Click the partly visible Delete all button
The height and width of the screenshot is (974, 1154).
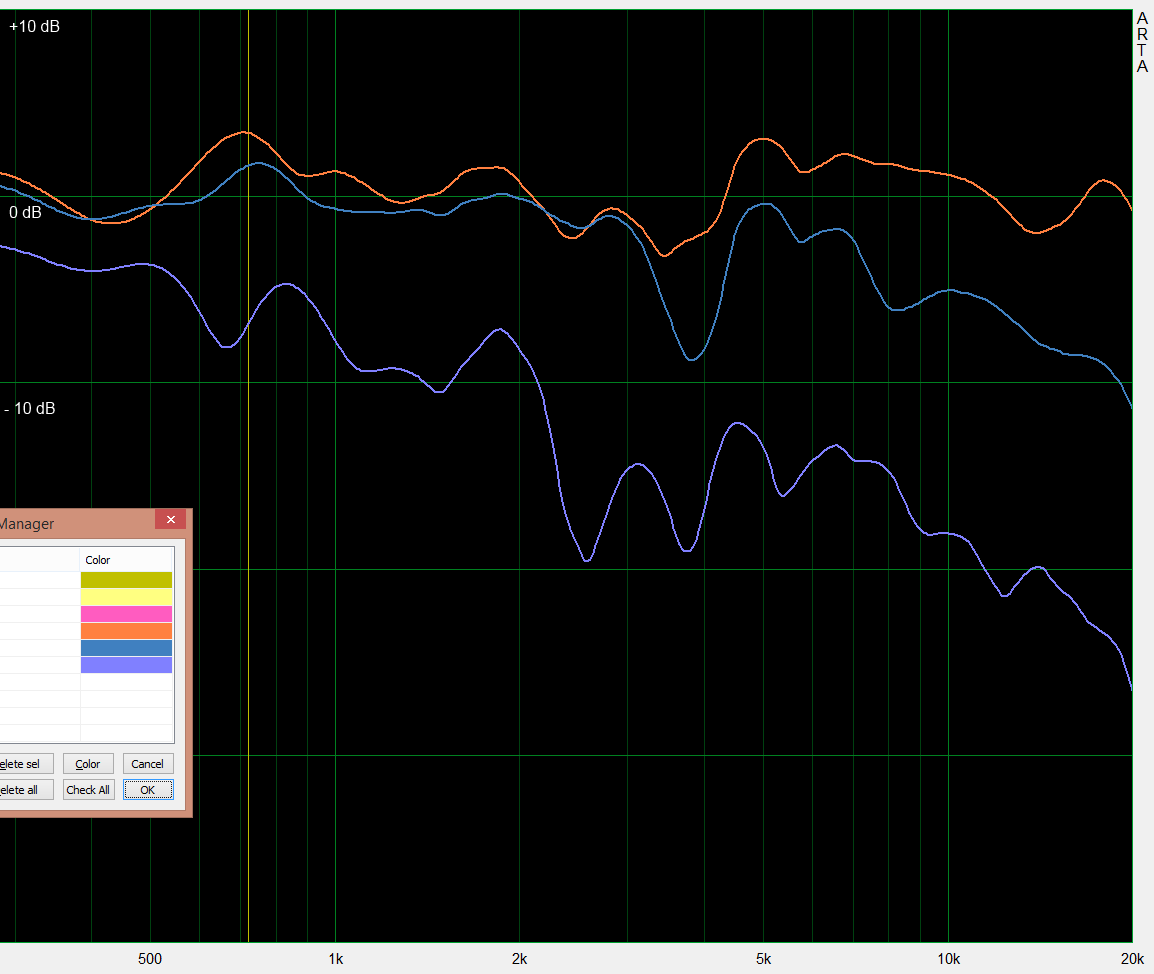pos(26,790)
